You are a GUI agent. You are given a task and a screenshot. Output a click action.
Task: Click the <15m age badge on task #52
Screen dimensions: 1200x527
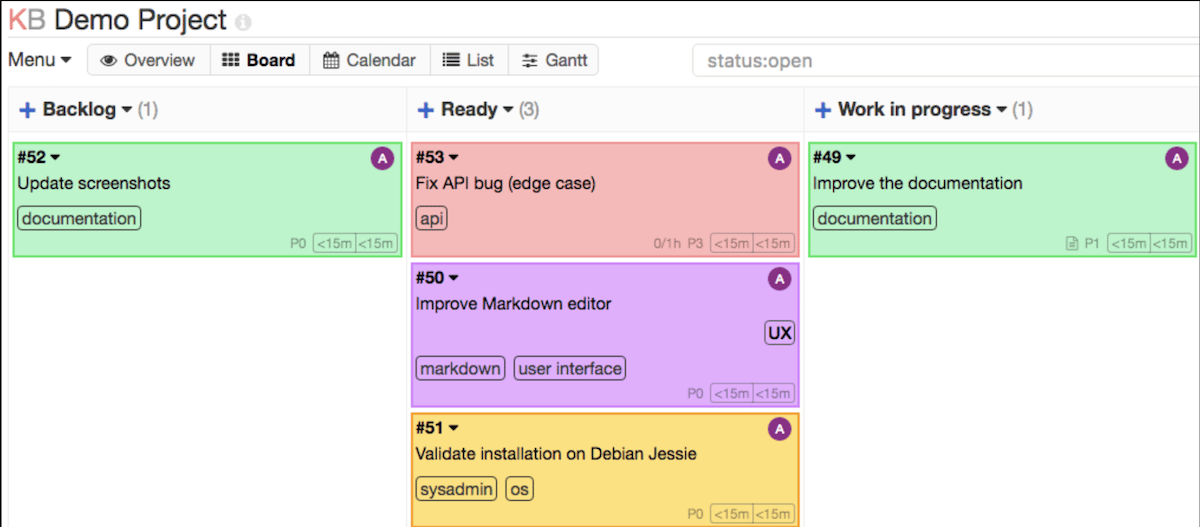coord(334,243)
